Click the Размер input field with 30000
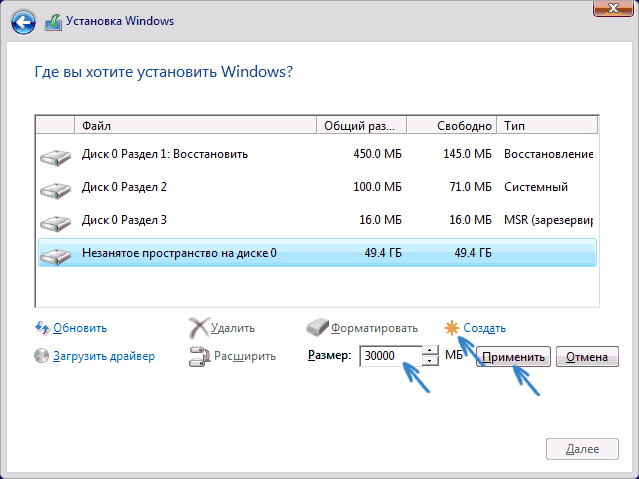Viewport: 639px width, 479px height. (x=391, y=356)
